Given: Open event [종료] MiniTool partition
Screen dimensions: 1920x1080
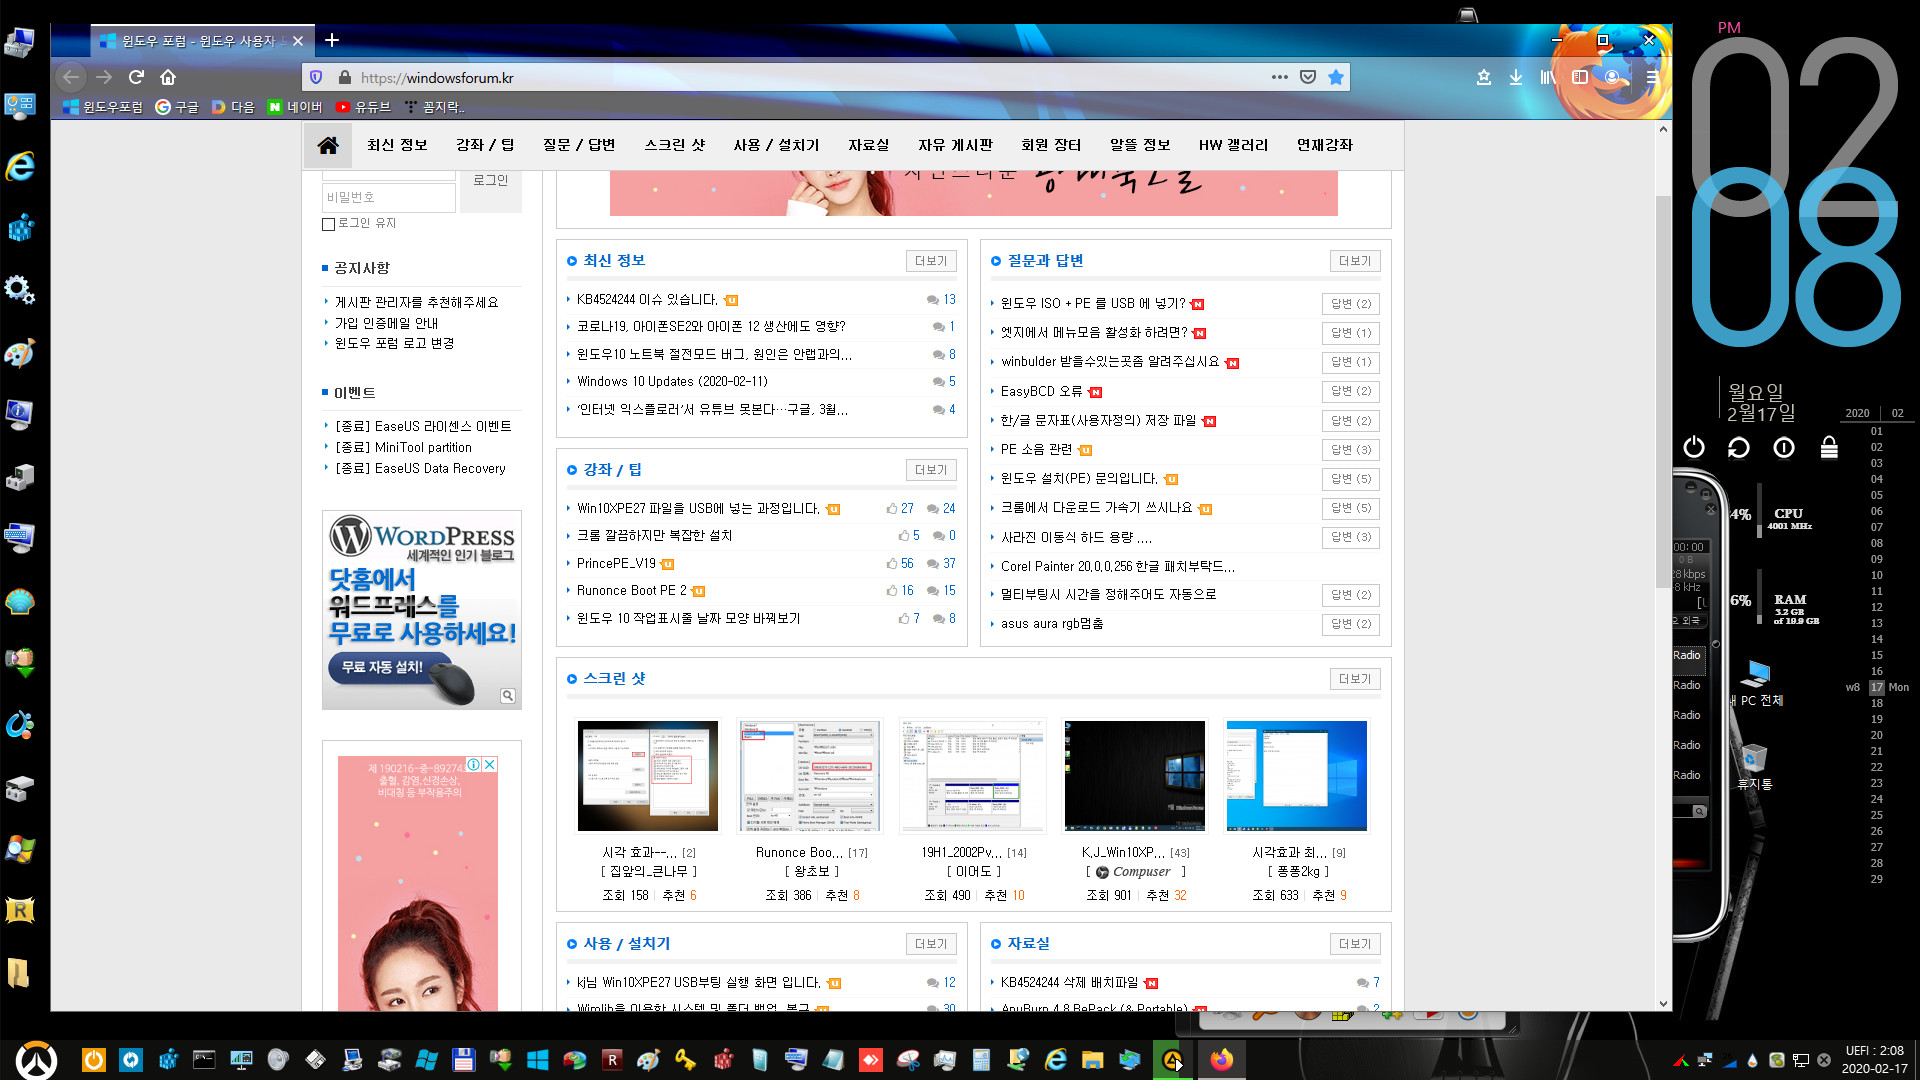Looking at the screenshot, I should (403, 448).
